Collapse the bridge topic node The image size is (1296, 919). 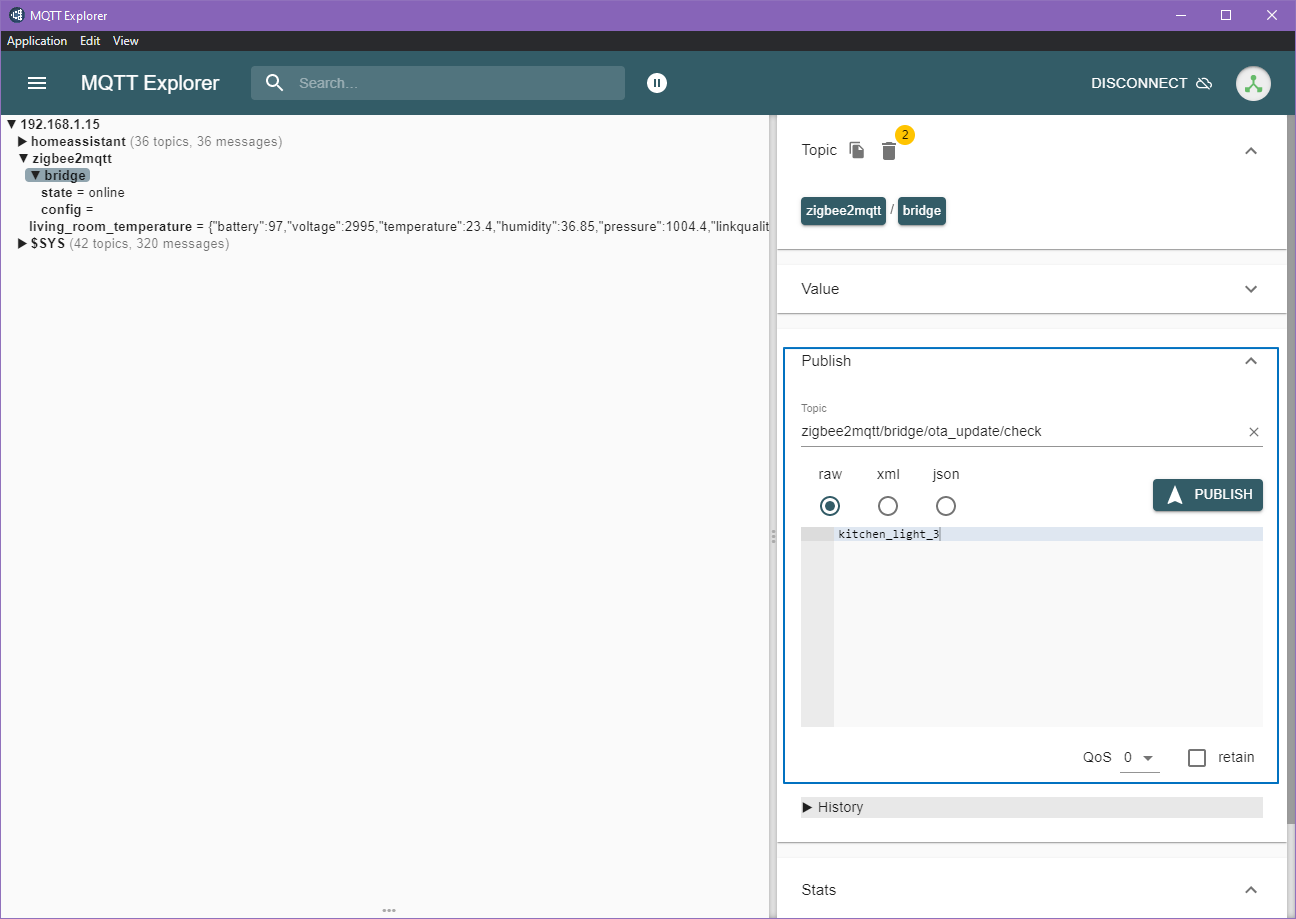click(x=35, y=176)
